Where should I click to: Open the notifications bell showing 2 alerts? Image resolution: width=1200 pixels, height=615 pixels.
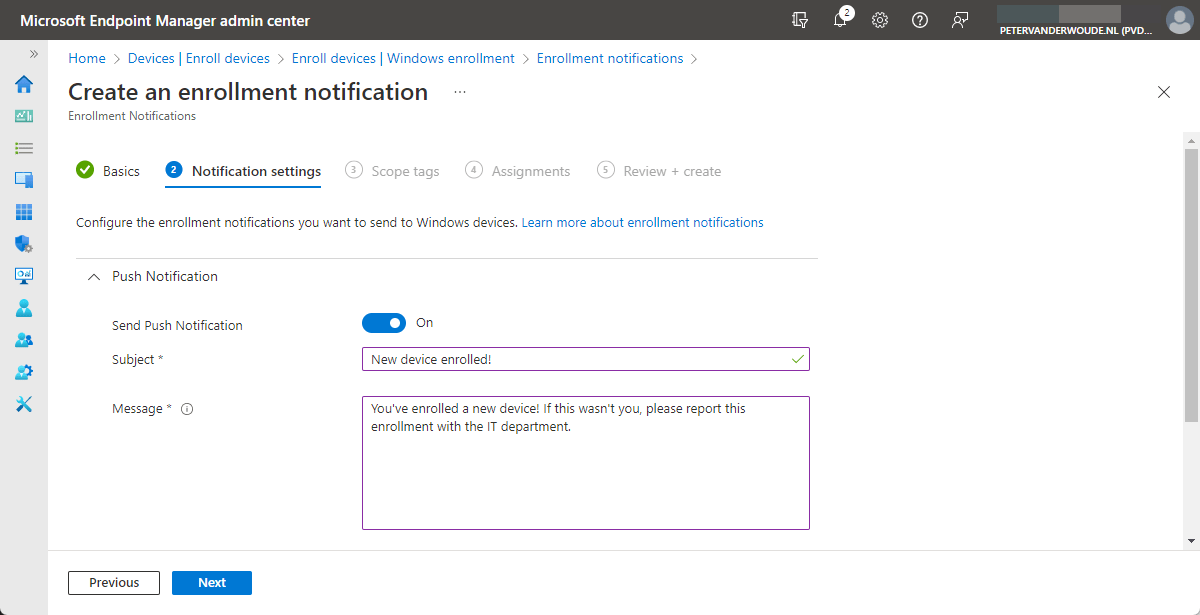[x=840, y=20]
